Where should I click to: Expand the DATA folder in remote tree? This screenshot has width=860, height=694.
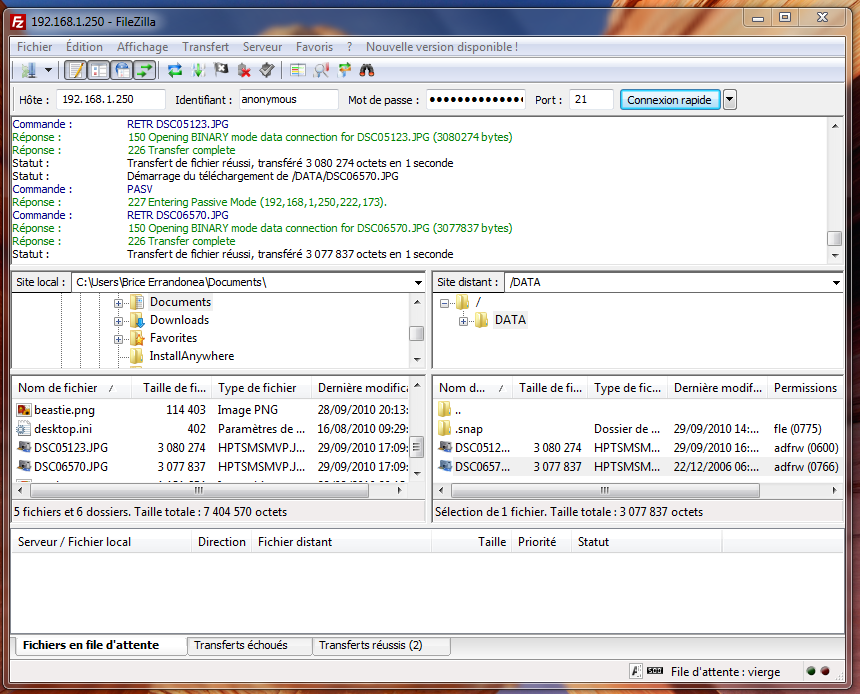pos(463,321)
